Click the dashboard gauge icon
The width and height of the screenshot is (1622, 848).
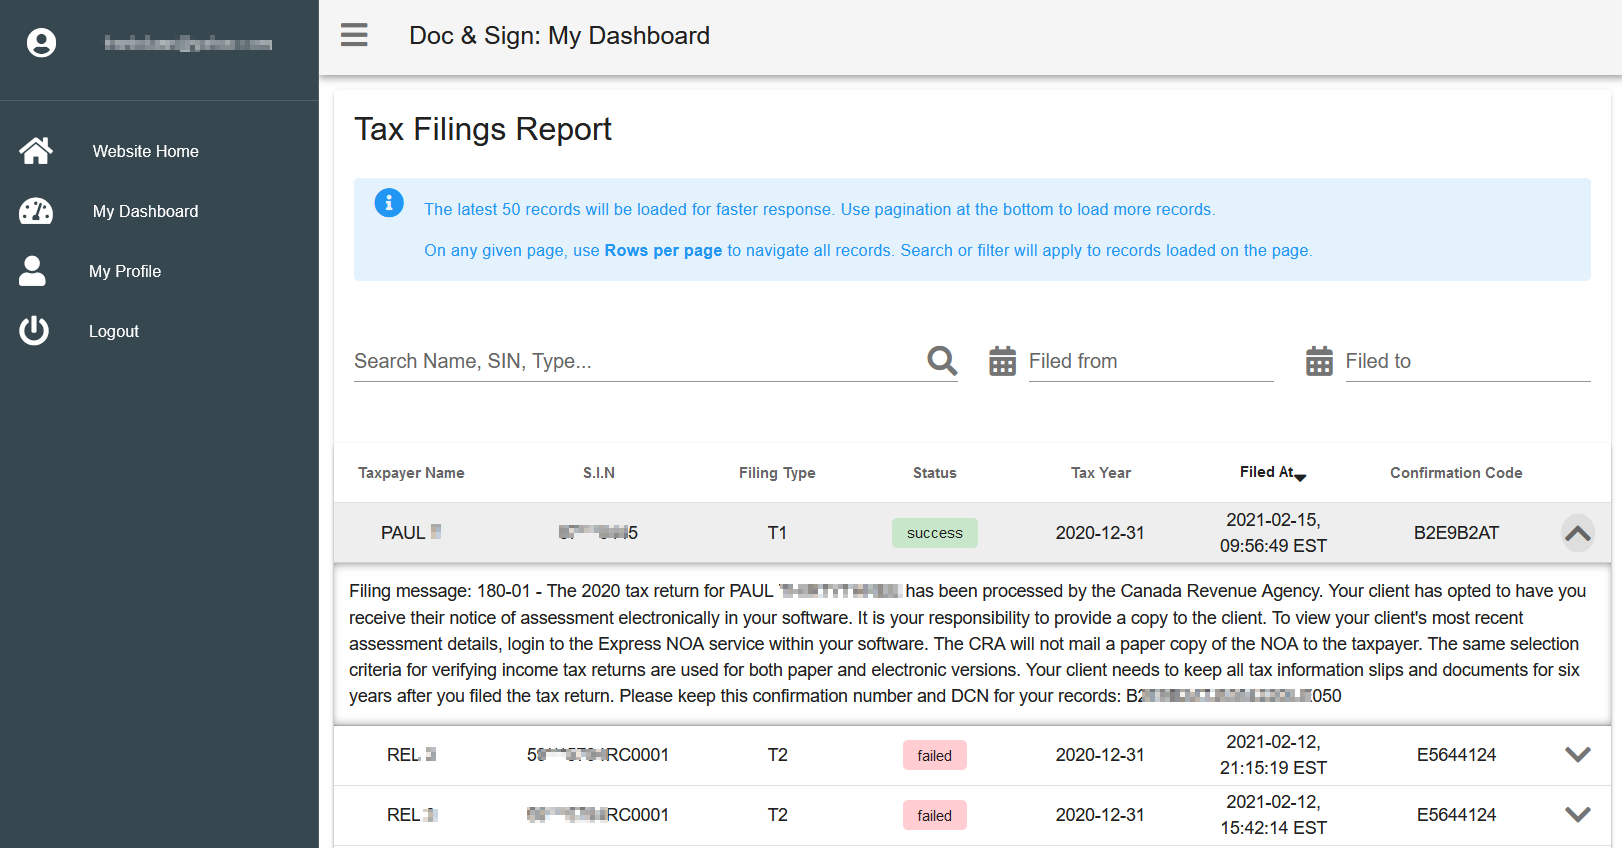pos(36,211)
